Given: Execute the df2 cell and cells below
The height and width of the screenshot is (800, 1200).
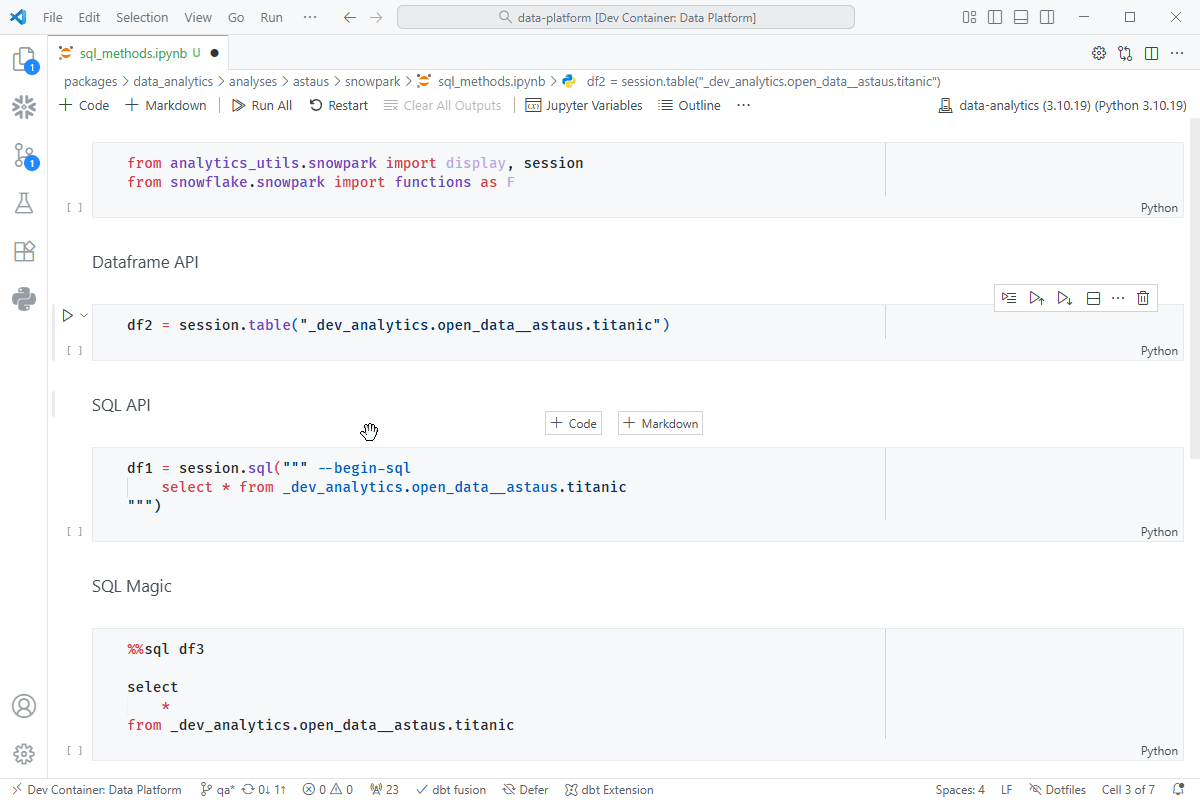Looking at the screenshot, I should coord(1064,297).
